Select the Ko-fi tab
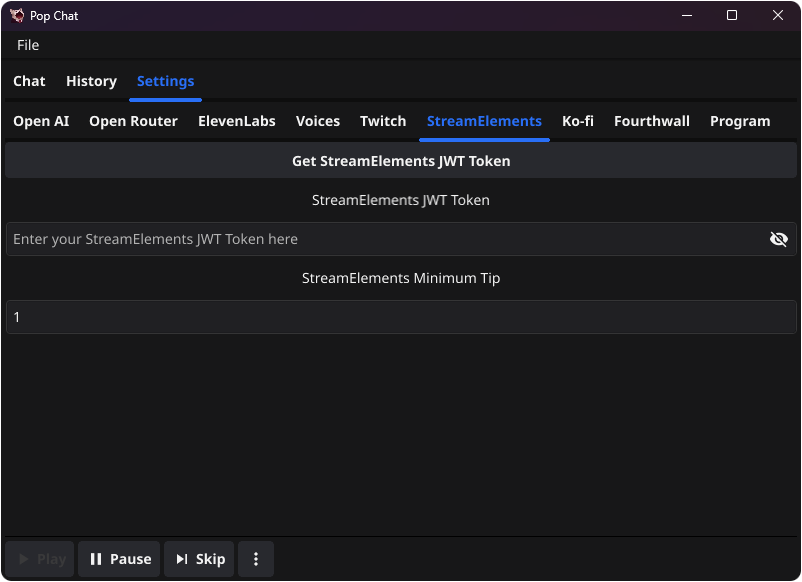 tap(578, 121)
